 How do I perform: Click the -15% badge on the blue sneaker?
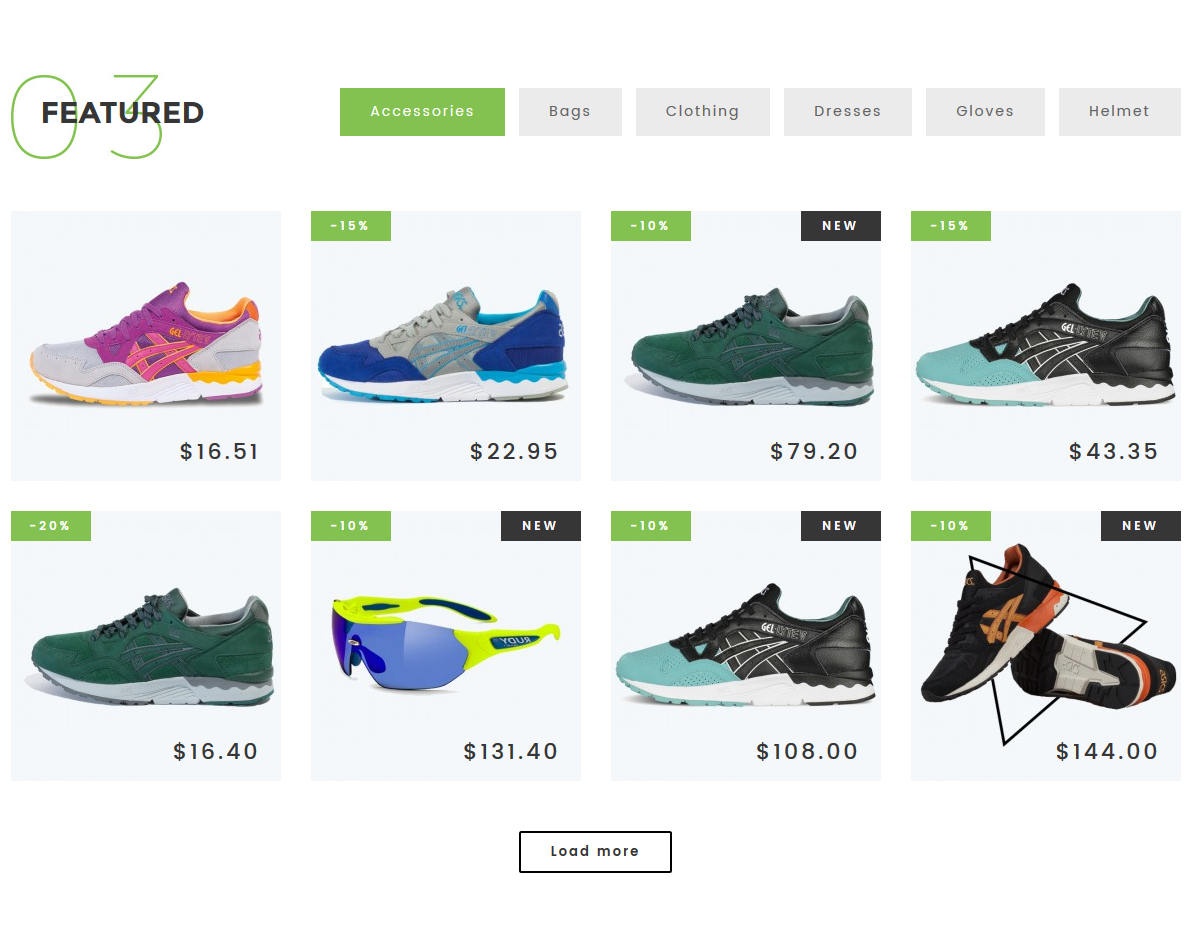[350, 226]
